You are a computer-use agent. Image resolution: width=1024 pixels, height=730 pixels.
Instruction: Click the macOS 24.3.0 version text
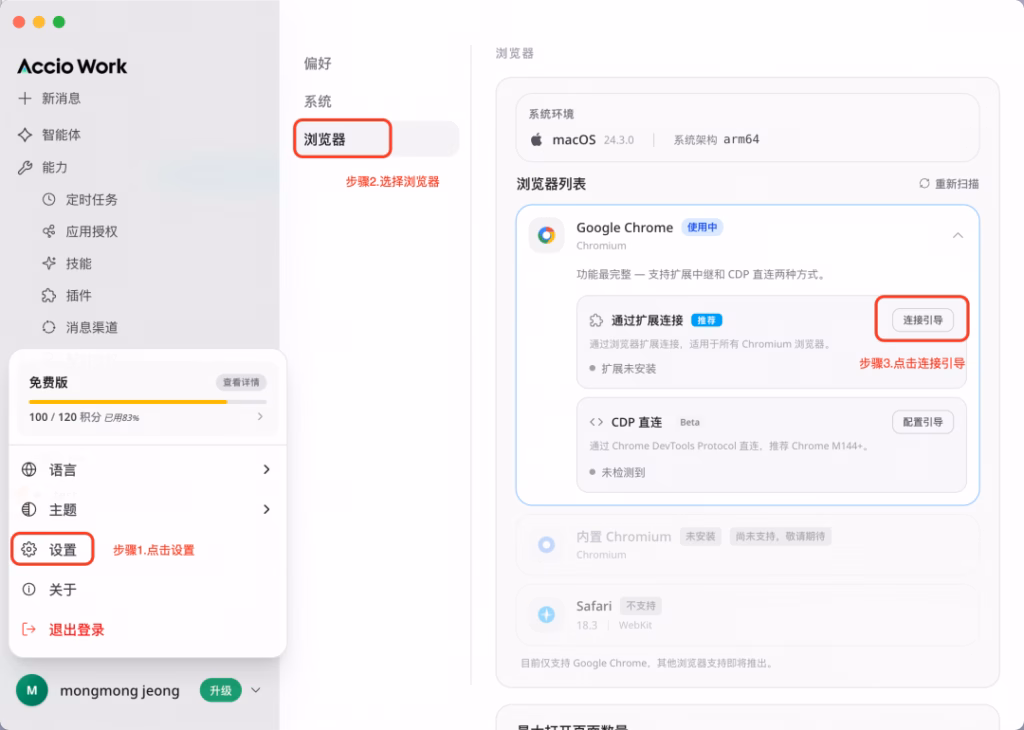click(x=593, y=140)
